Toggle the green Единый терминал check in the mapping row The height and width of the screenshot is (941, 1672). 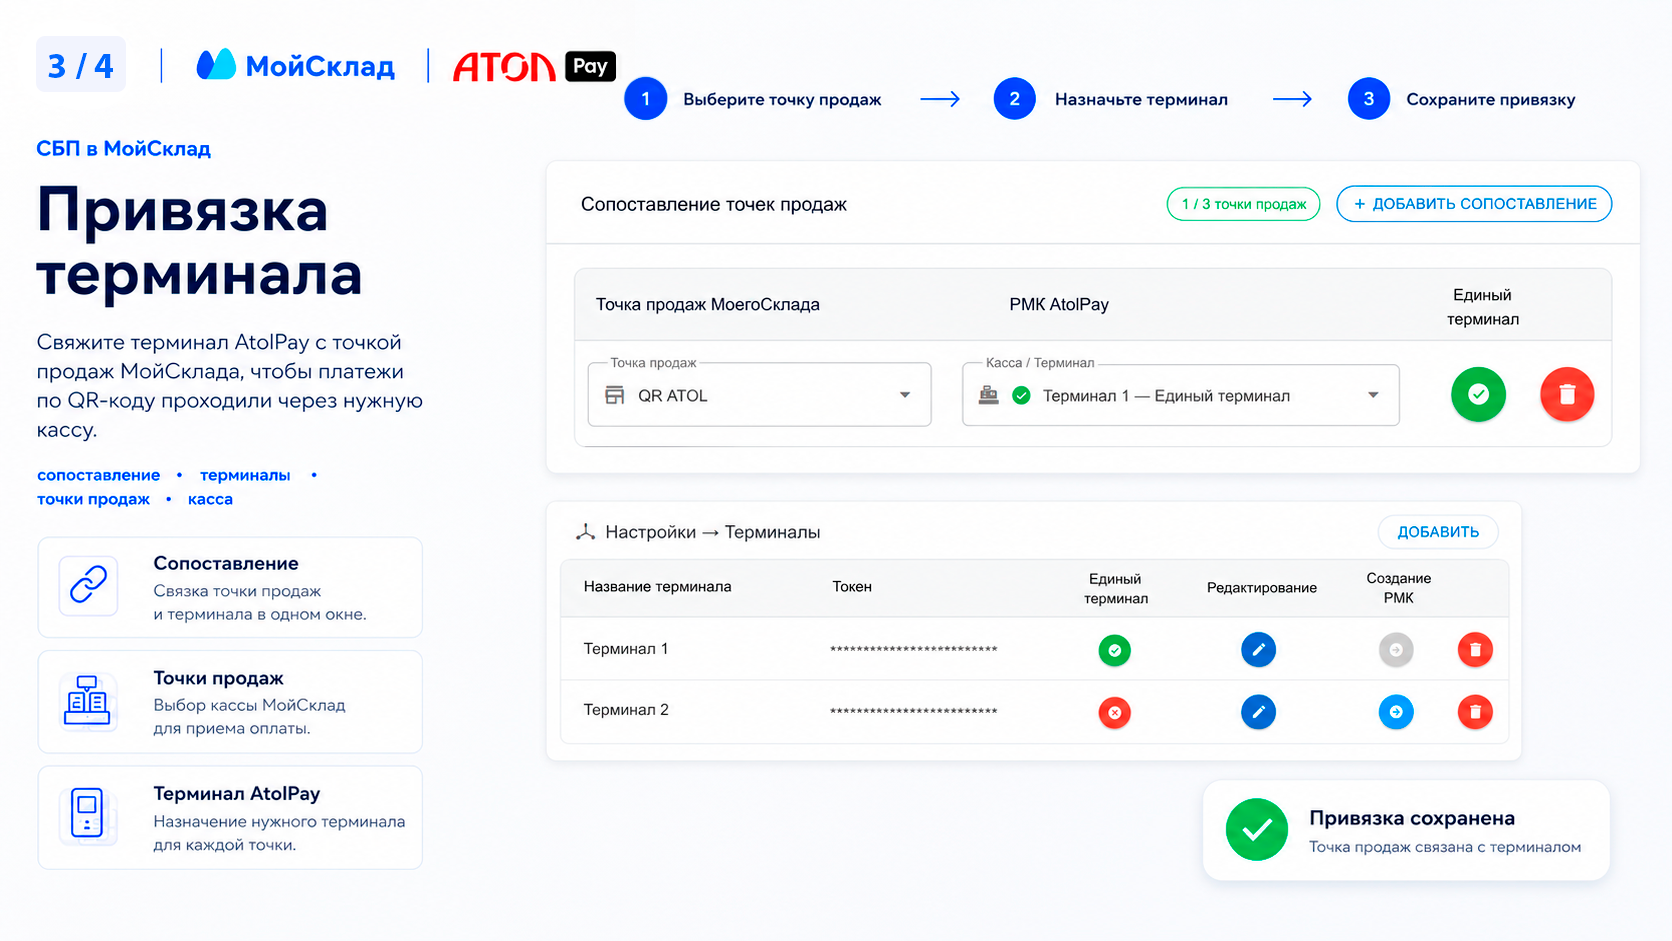(1478, 394)
